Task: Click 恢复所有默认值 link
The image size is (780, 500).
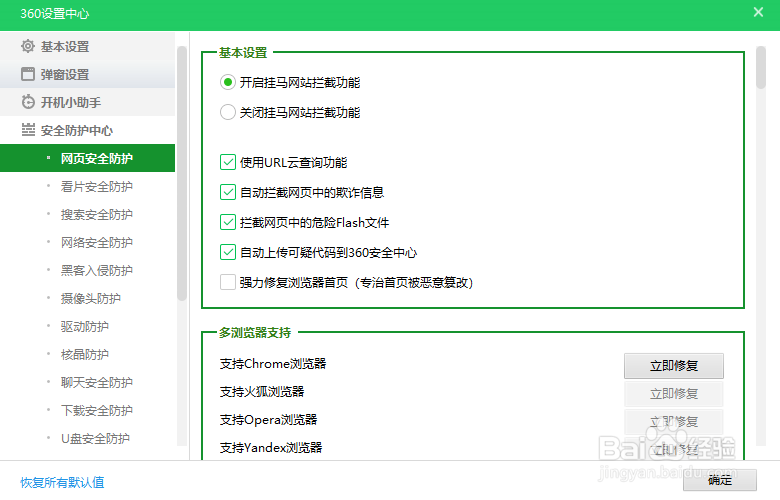Action: [62, 482]
